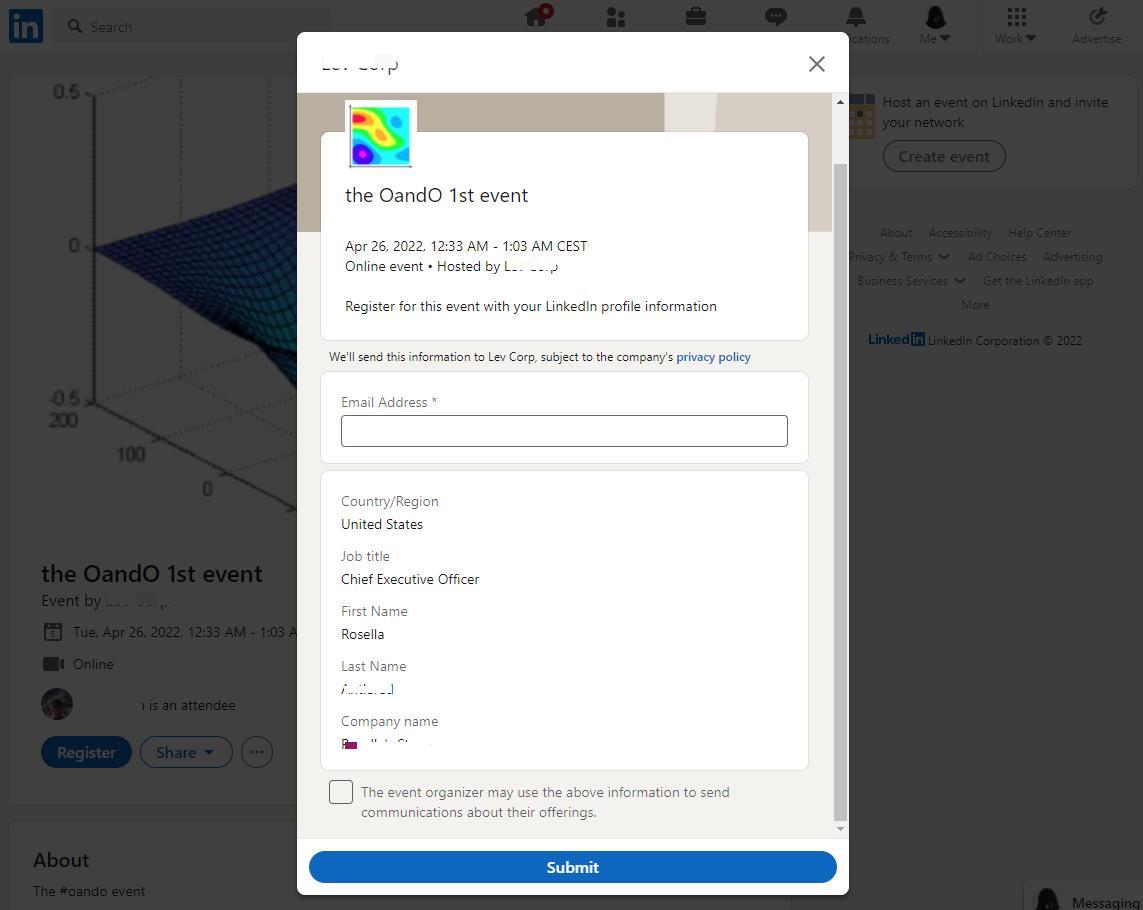Tick the event organizer communications checkbox
The width and height of the screenshot is (1143, 910).
tap(340, 792)
